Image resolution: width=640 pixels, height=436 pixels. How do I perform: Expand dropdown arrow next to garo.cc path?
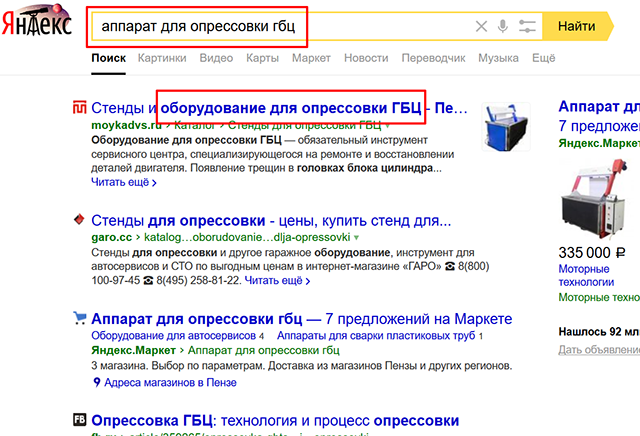click(356, 238)
